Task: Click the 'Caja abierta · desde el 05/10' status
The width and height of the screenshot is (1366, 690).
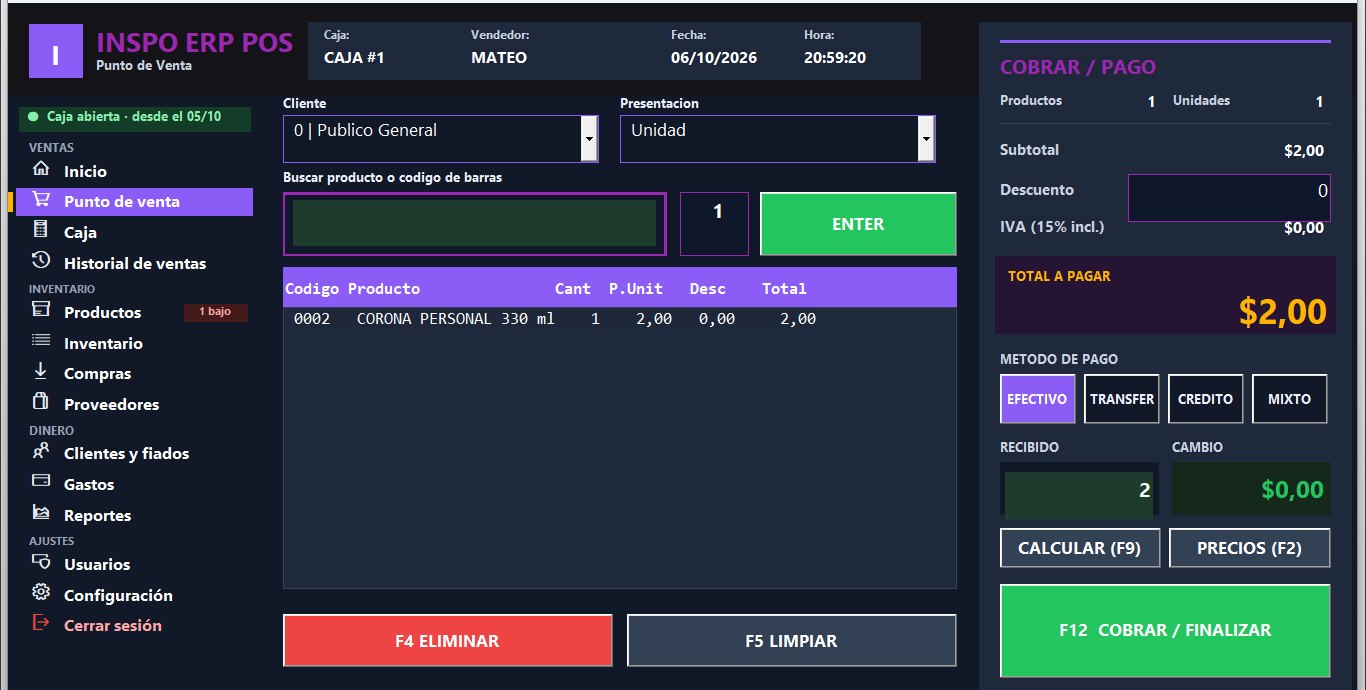Action: pos(134,117)
